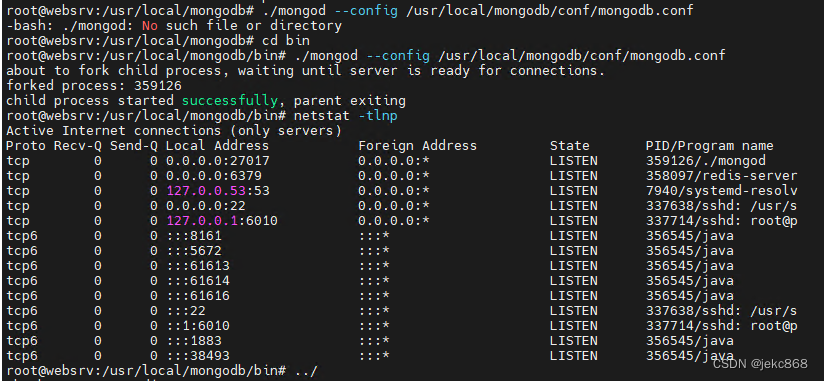The width and height of the screenshot is (824, 381).
Task: Click LISTEN state in the 6379 row
Action: pos(573,176)
